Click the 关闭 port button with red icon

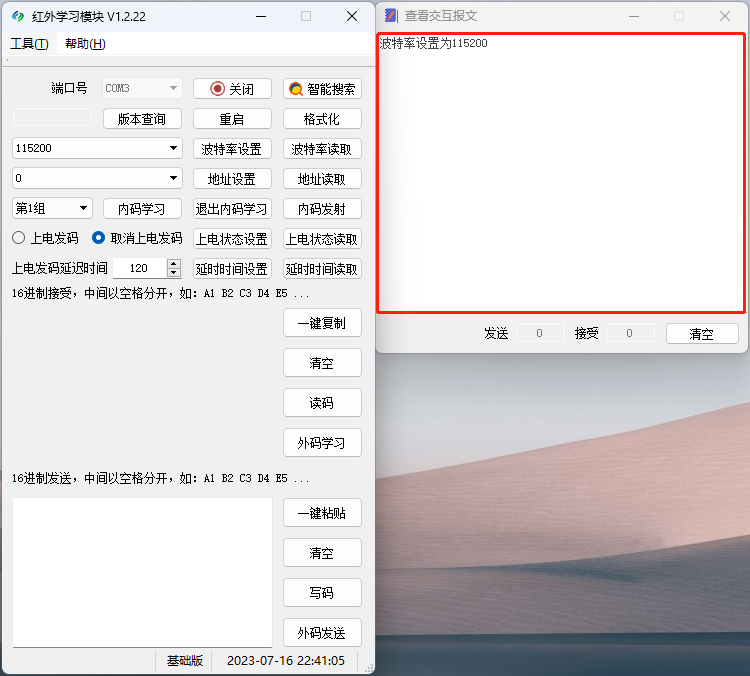click(x=232, y=89)
